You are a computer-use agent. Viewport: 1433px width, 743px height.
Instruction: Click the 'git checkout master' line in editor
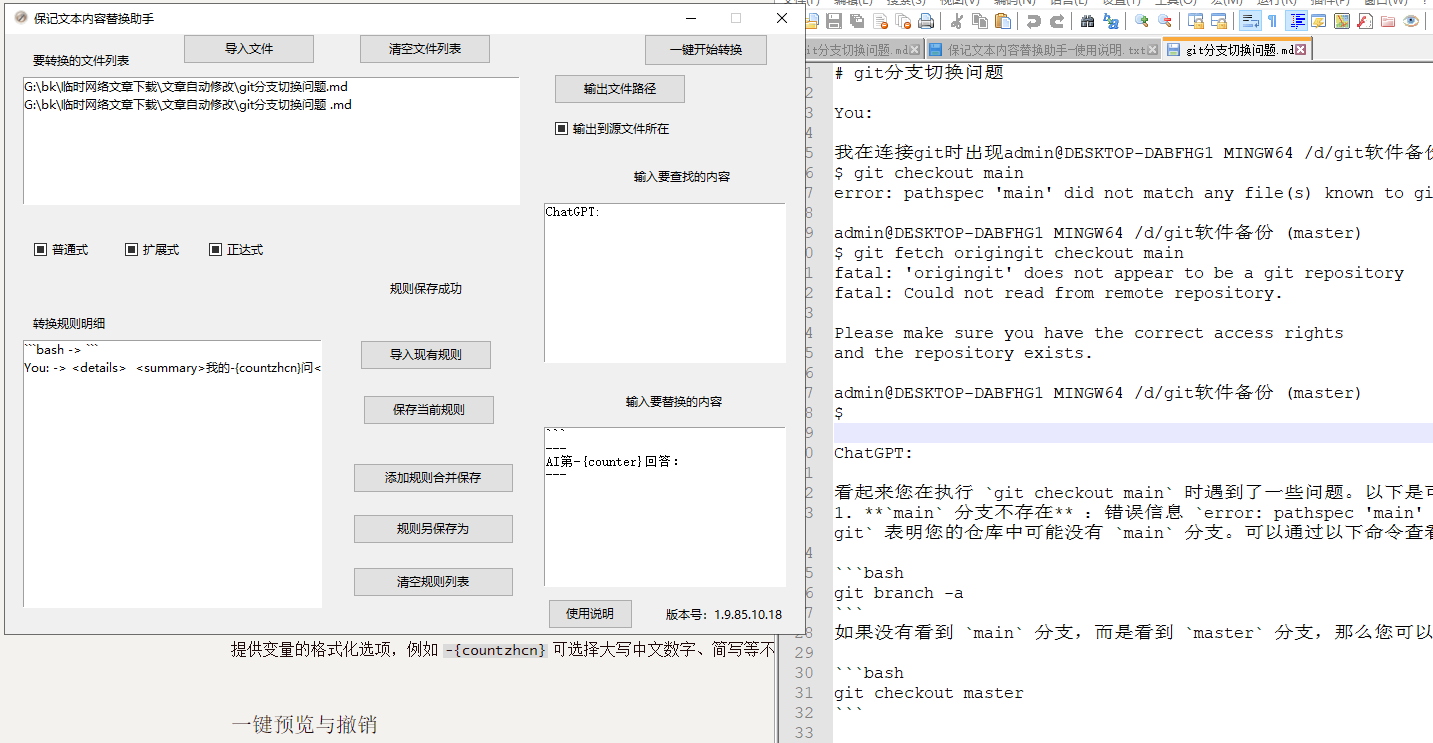coord(929,693)
